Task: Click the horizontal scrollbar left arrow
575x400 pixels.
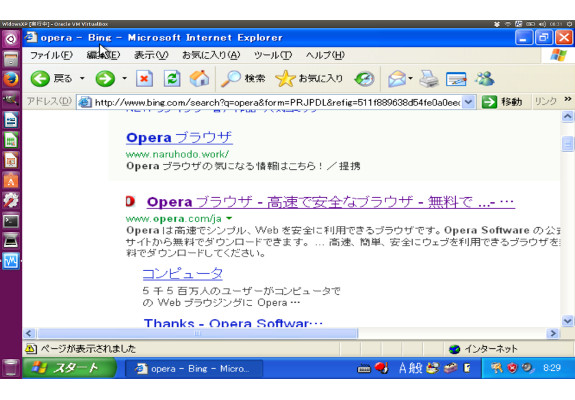Action: (x=29, y=333)
